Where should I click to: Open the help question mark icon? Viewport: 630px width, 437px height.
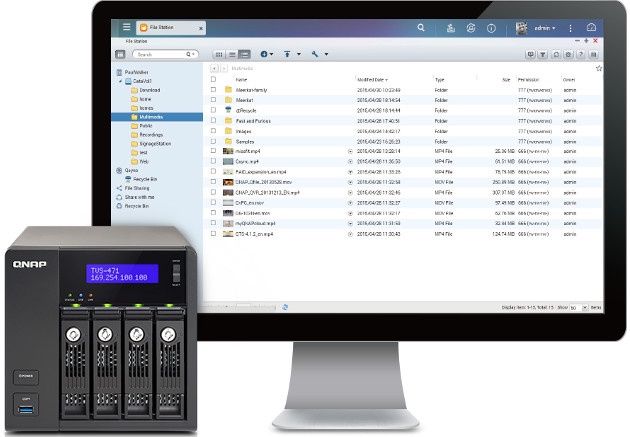(x=581, y=54)
